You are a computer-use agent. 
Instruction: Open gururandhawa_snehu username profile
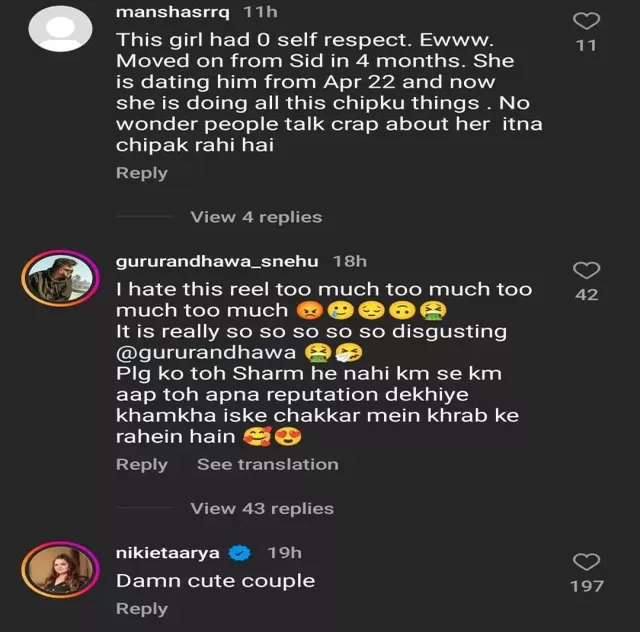coord(217,261)
